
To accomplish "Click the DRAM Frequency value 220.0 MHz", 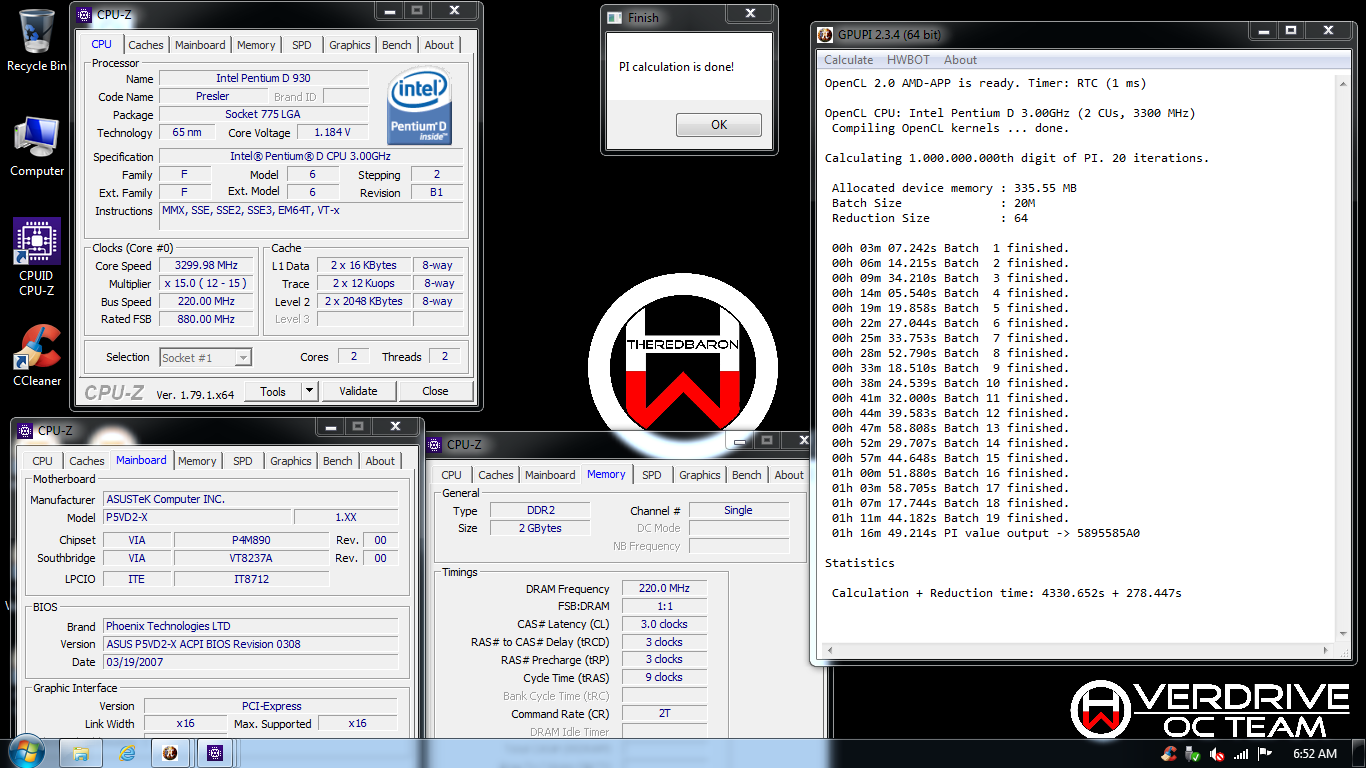I will coord(664,589).
